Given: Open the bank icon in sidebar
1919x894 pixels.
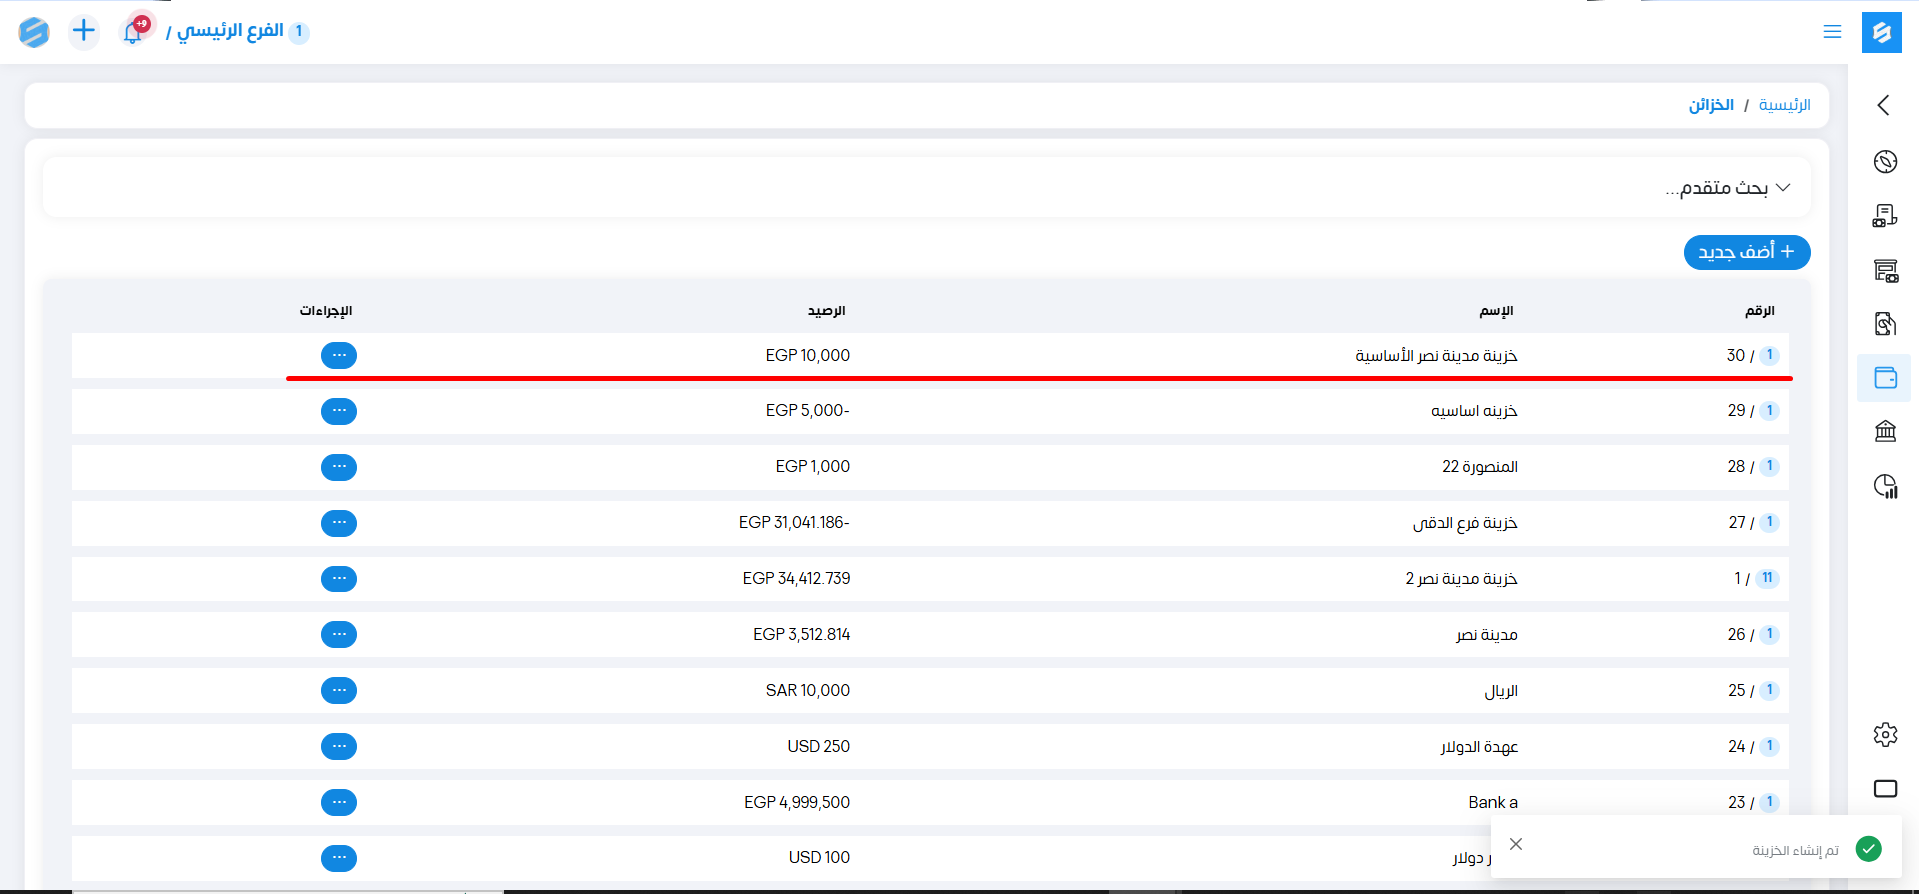Looking at the screenshot, I should (1885, 431).
